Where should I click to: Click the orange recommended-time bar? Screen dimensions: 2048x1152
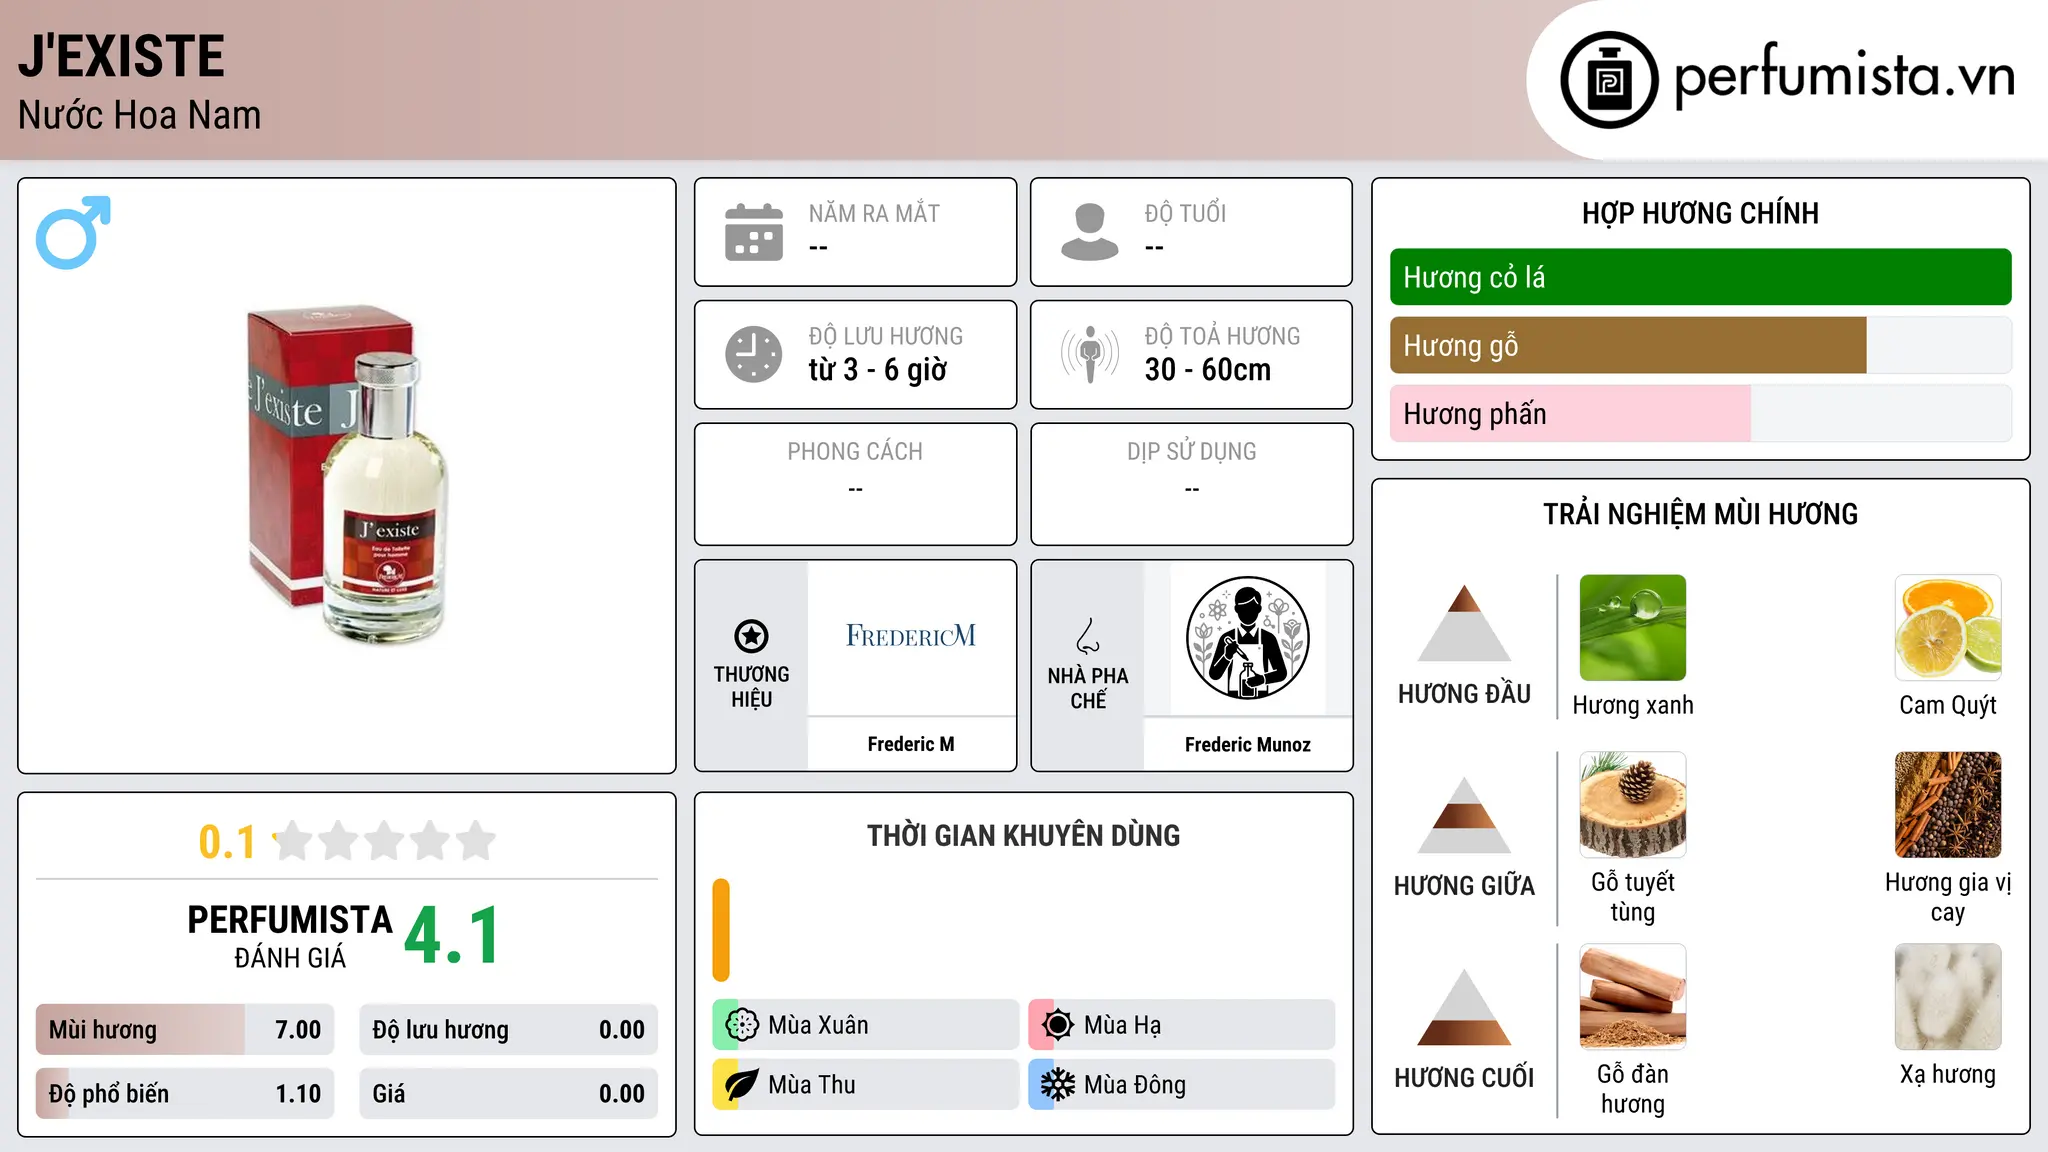[721, 930]
